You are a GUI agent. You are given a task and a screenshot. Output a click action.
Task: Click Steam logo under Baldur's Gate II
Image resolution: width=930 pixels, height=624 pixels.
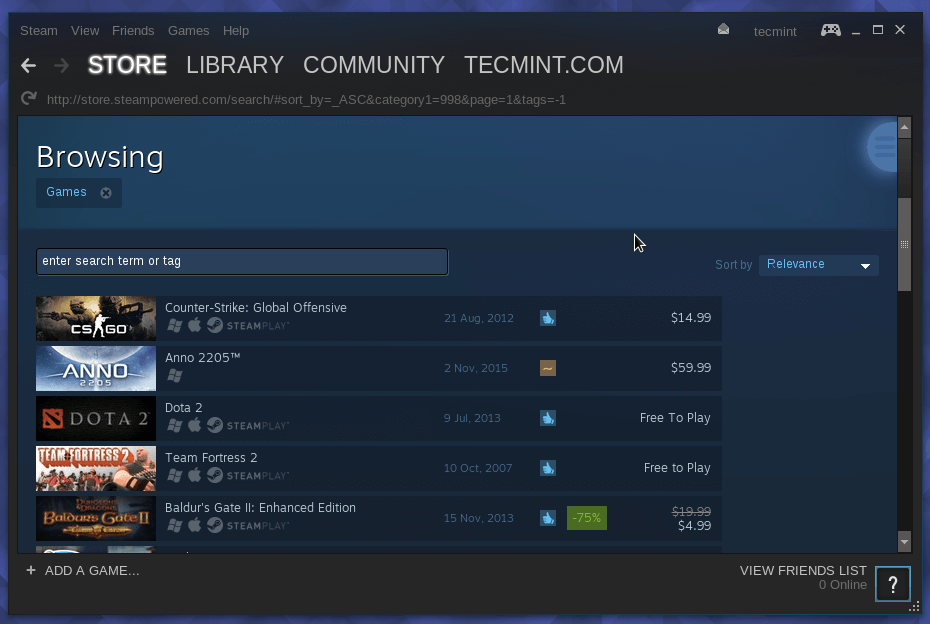tap(215, 525)
